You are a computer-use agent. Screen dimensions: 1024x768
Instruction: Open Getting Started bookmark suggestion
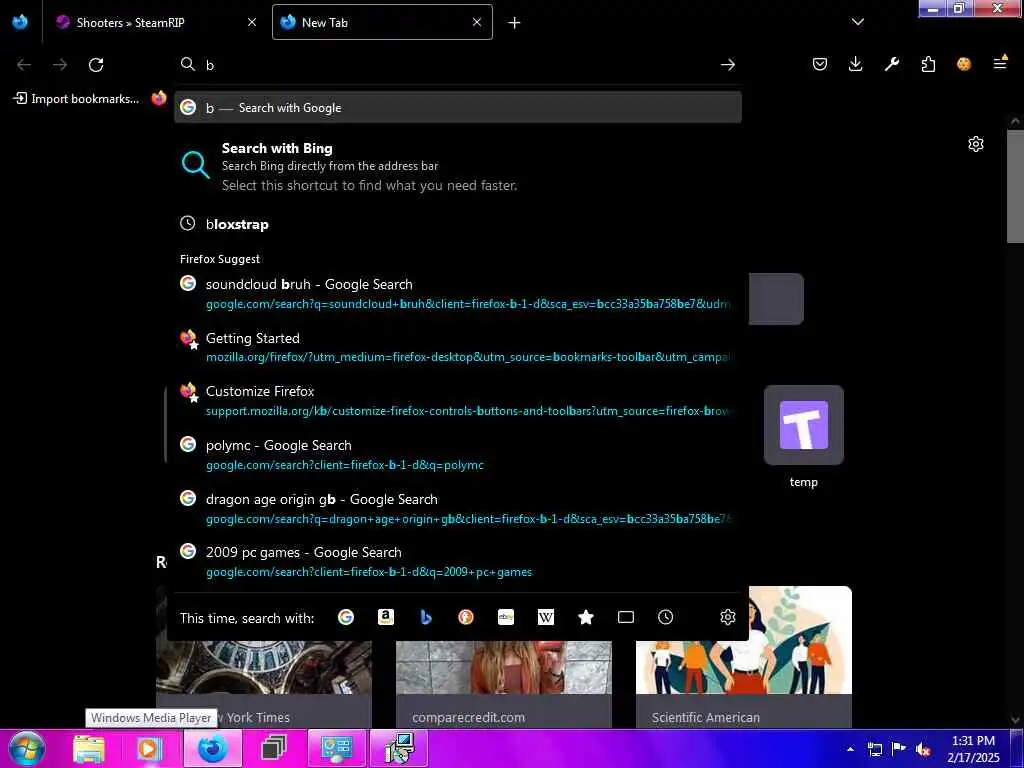(x=458, y=347)
